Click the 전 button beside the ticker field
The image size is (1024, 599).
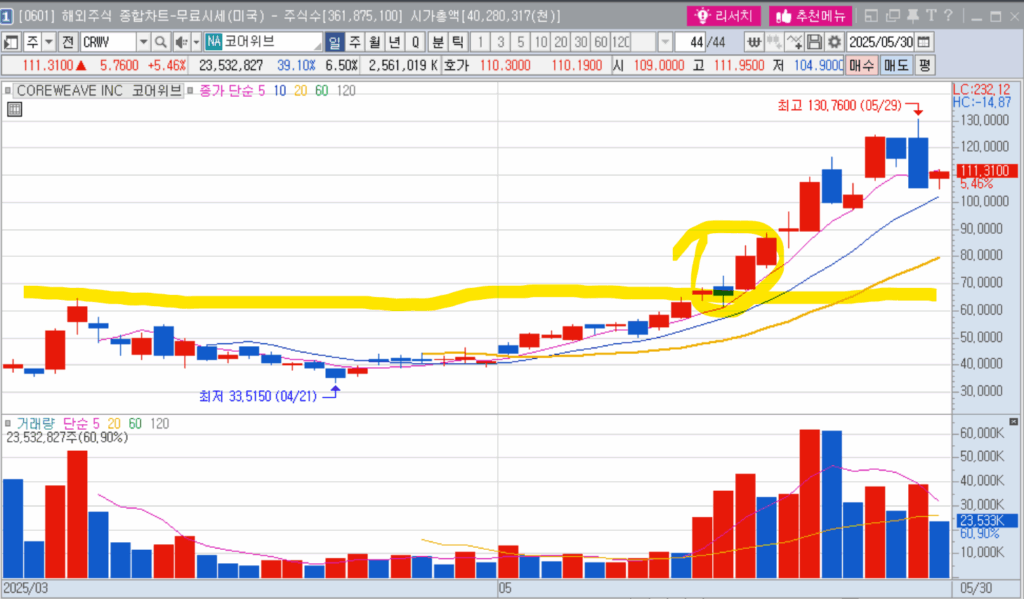point(68,42)
